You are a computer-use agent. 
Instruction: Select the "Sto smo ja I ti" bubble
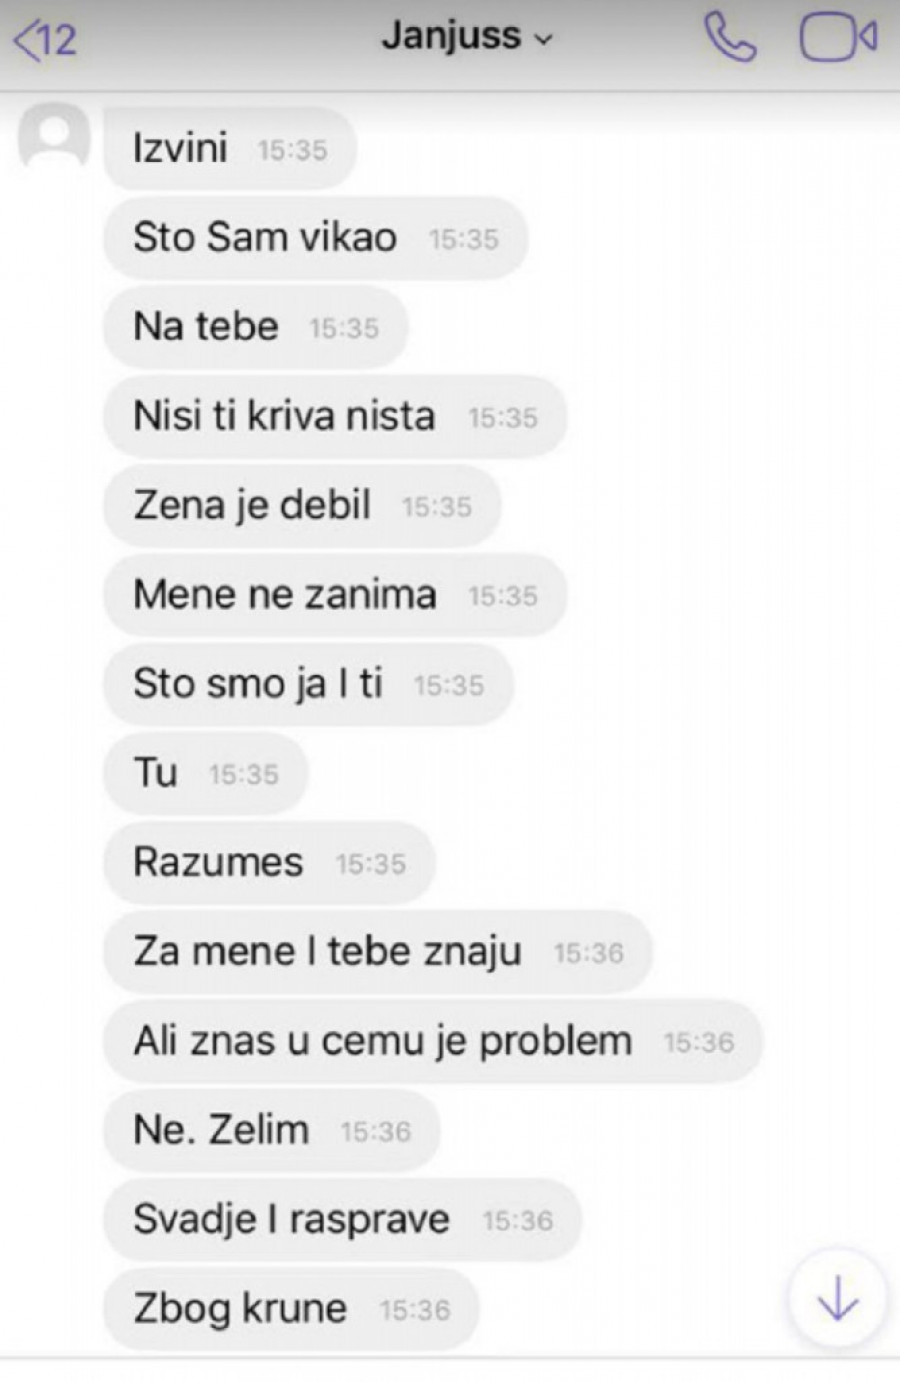point(308,684)
